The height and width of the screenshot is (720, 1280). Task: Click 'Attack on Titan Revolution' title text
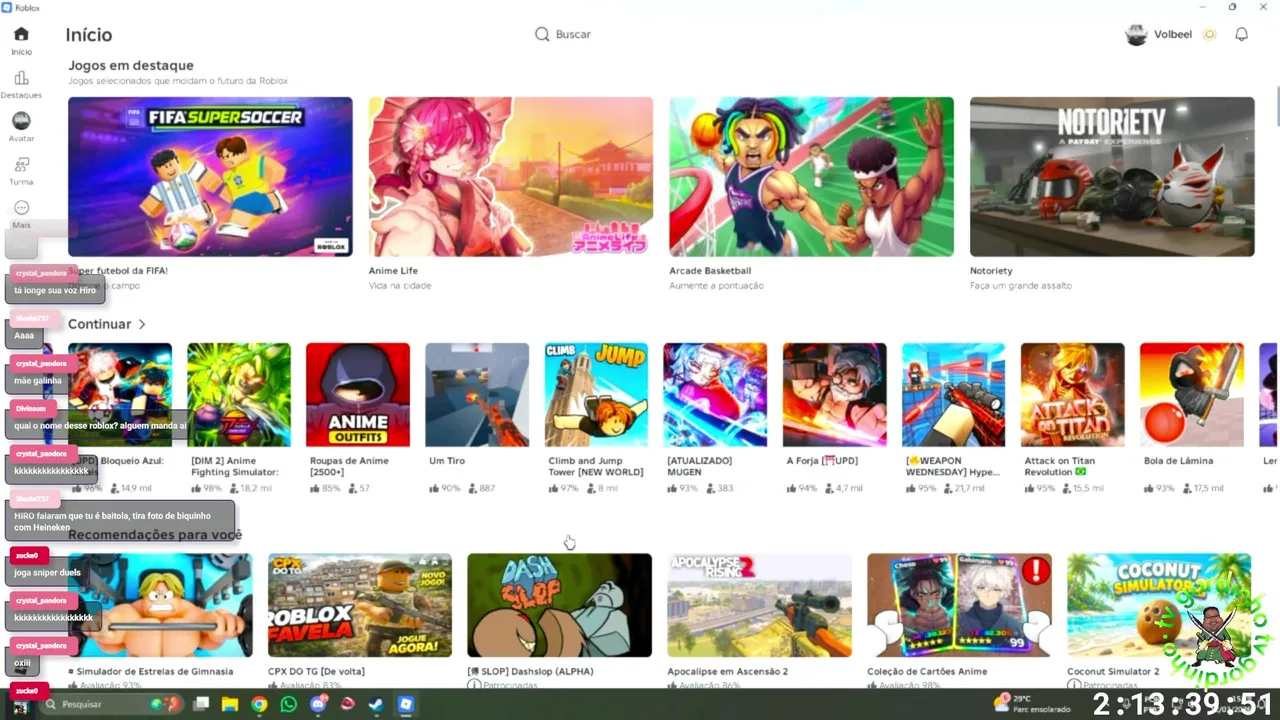tap(1061, 466)
